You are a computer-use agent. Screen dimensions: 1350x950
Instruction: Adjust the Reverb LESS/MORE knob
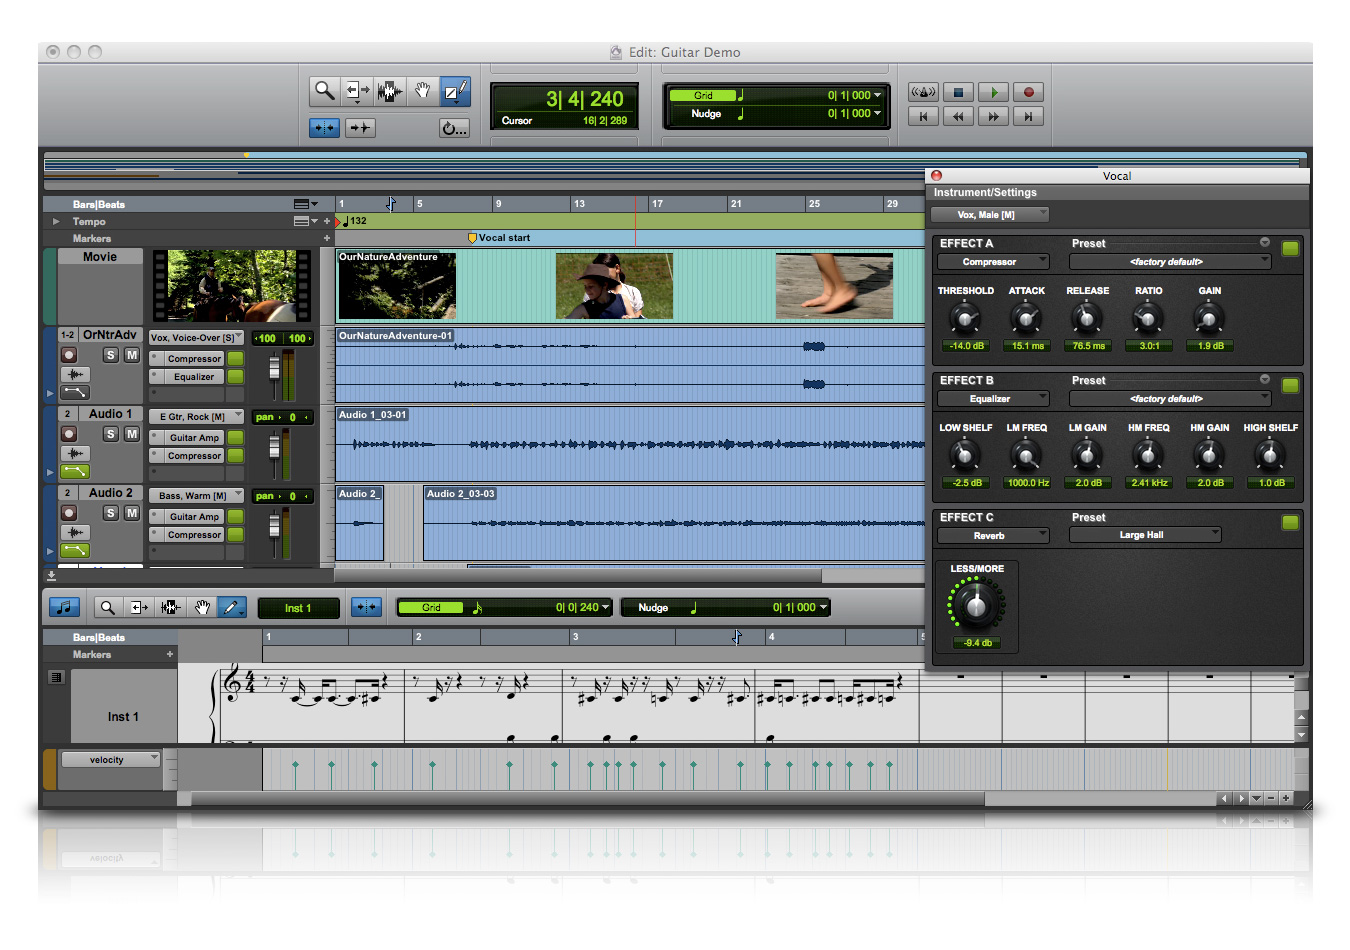(x=975, y=605)
